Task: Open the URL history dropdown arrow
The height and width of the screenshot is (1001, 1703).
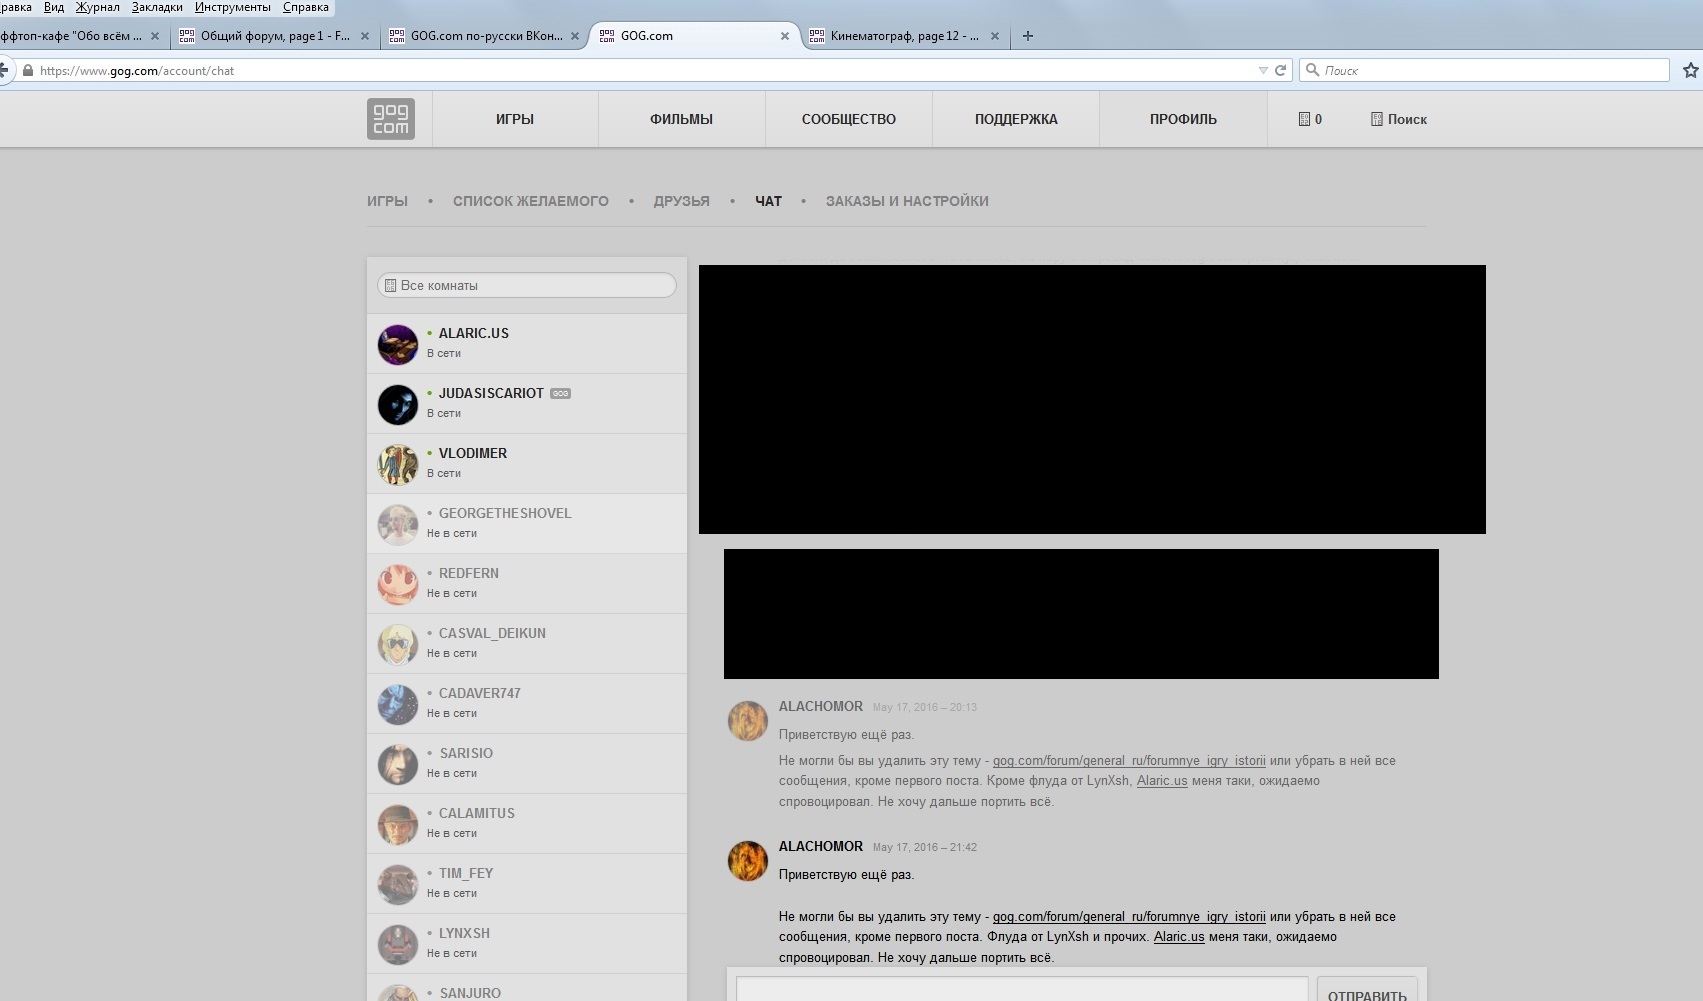Action: click(1262, 70)
